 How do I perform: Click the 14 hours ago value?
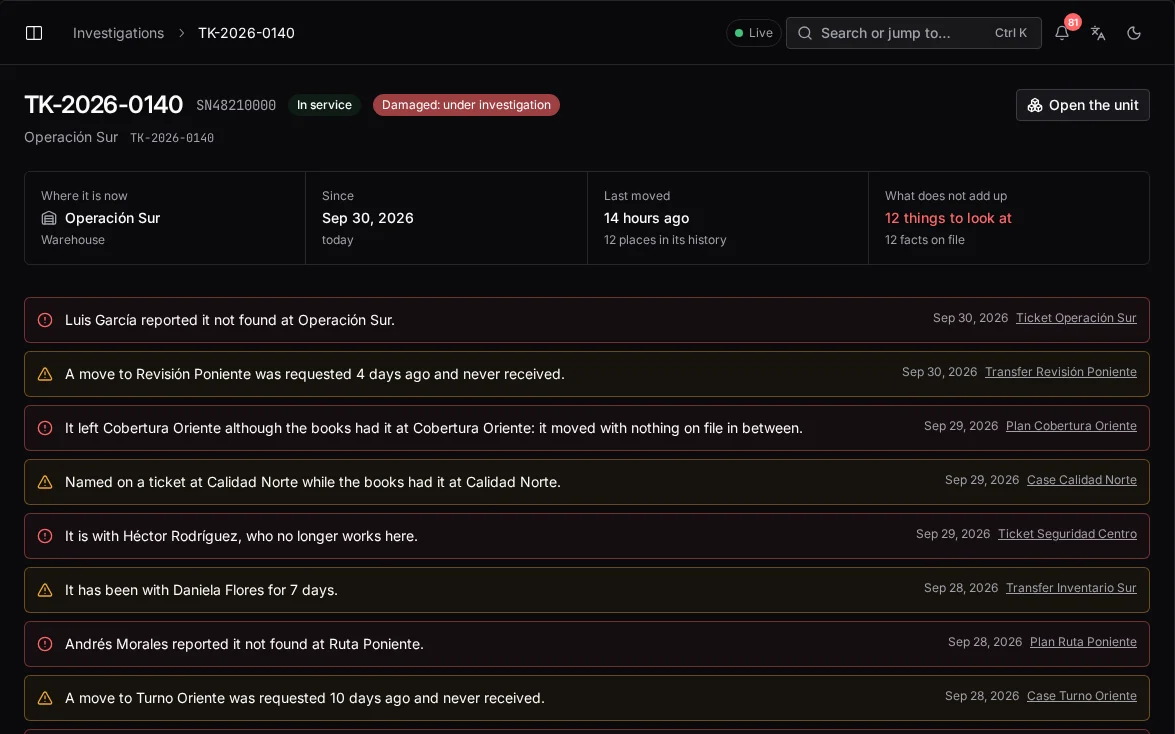(647, 218)
